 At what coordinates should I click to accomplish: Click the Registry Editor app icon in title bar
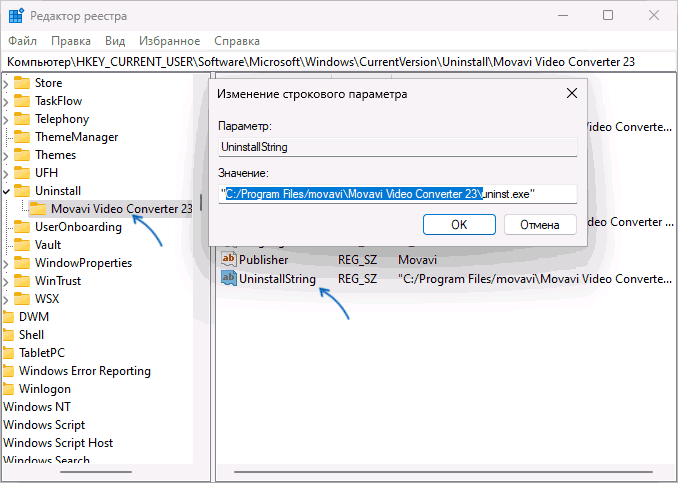point(16,16)
